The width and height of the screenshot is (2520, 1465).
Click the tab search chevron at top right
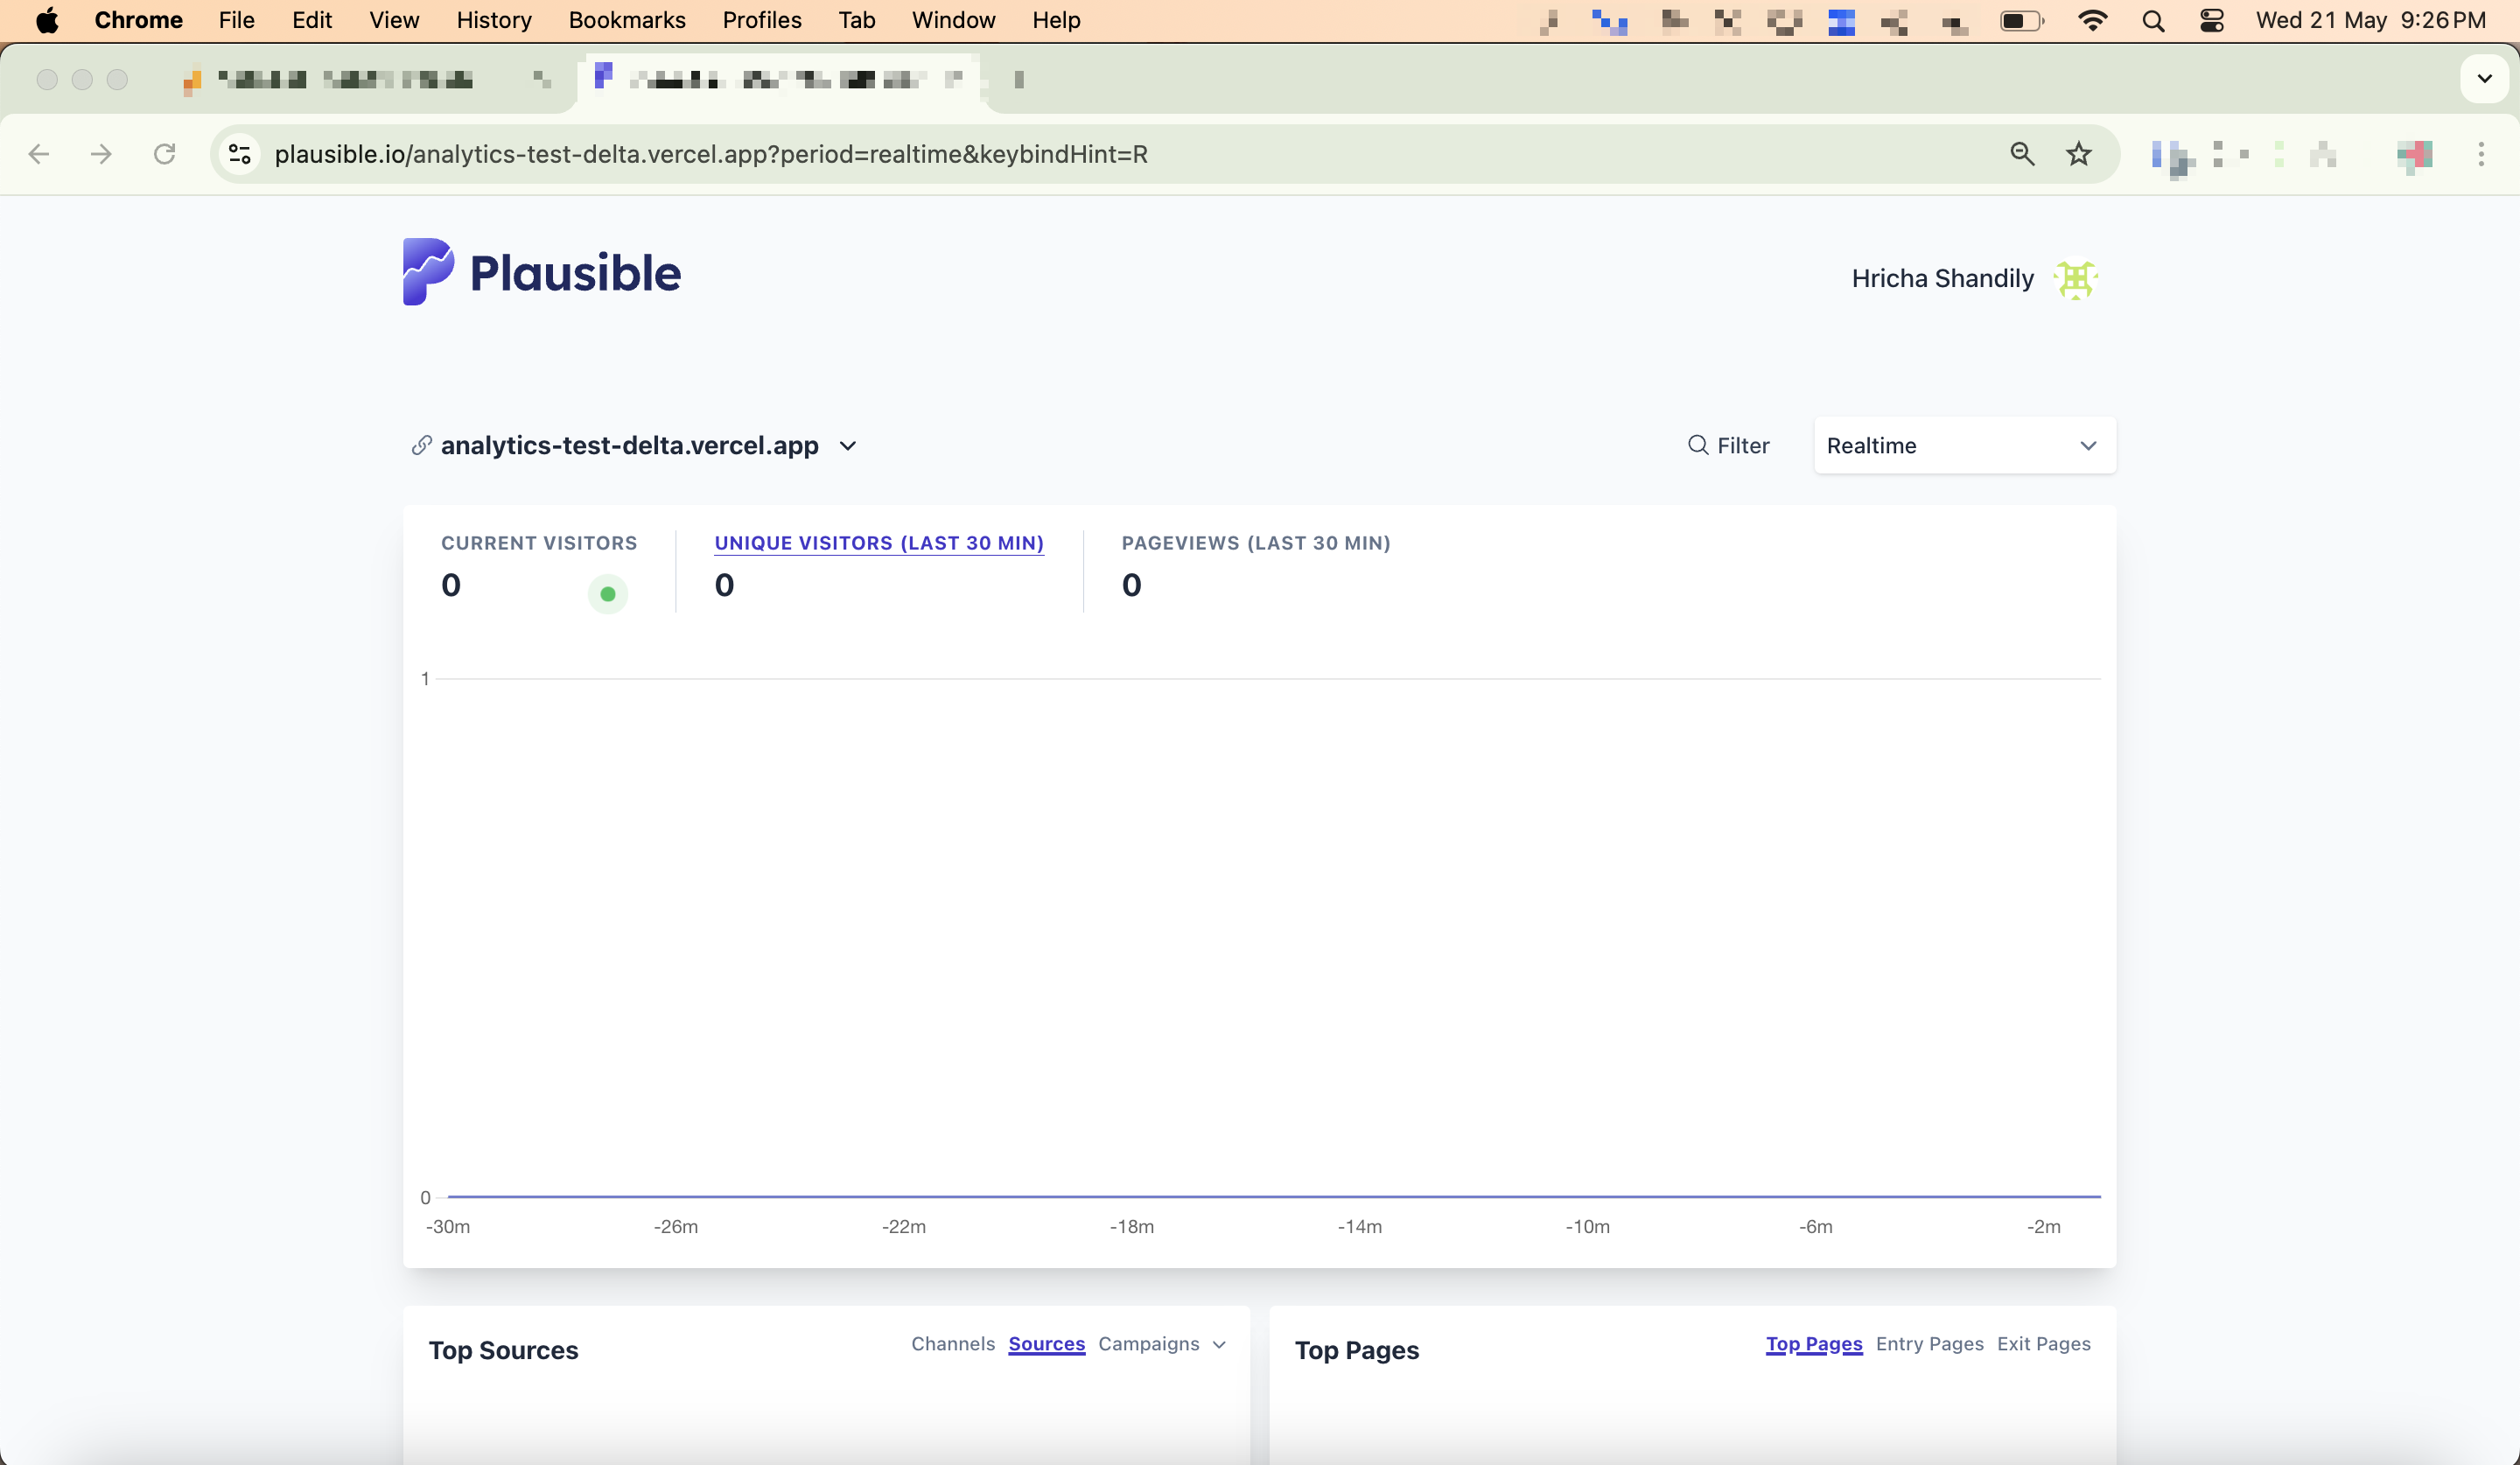2483,79
